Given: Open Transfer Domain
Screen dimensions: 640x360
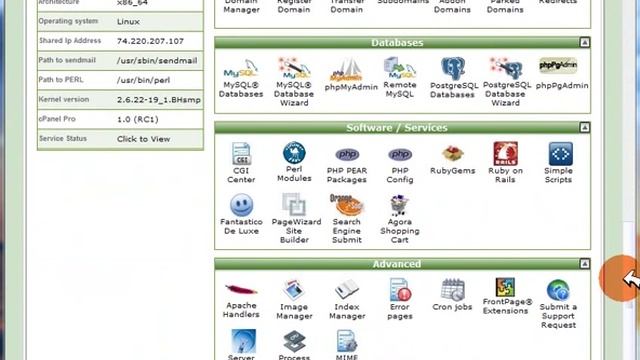Looking at the screenshot, I should pos(347,7).
